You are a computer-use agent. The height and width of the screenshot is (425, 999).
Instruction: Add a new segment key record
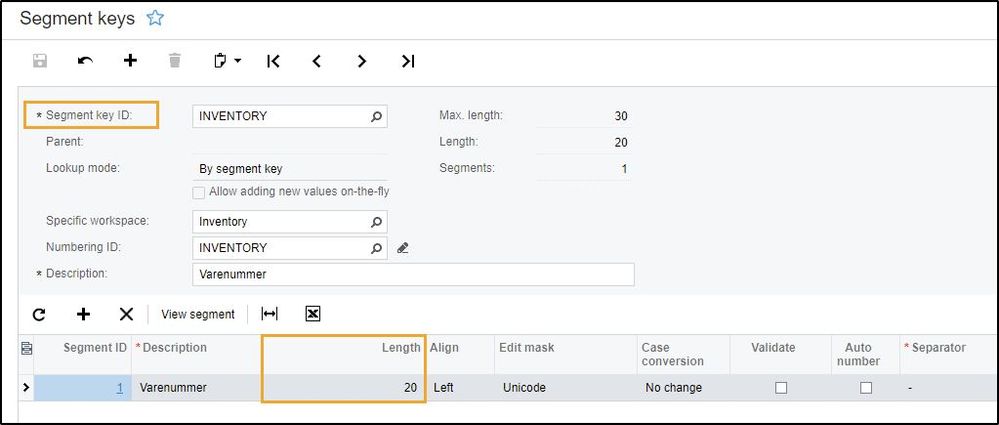click(x=130, y=61)
